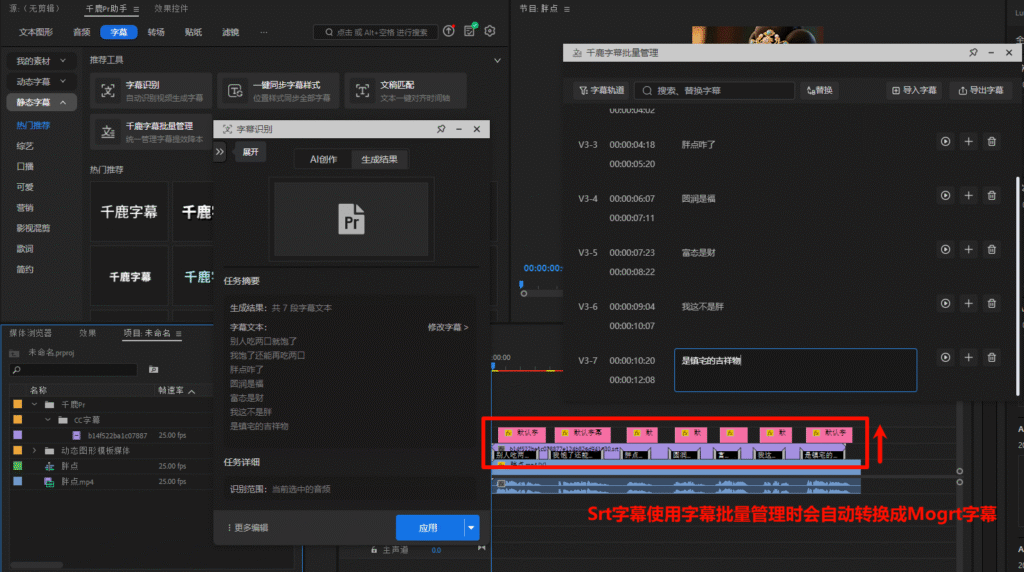
Task: Collapse the CC字幕 folder
Action: [x=48, y=420]
